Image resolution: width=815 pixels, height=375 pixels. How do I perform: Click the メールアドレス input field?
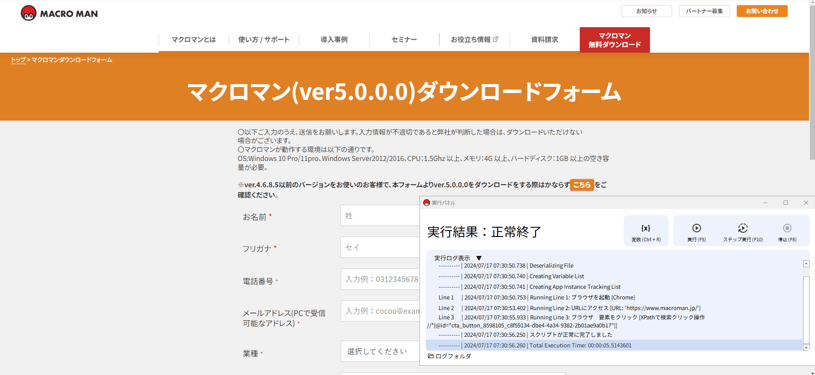point(380,311)
